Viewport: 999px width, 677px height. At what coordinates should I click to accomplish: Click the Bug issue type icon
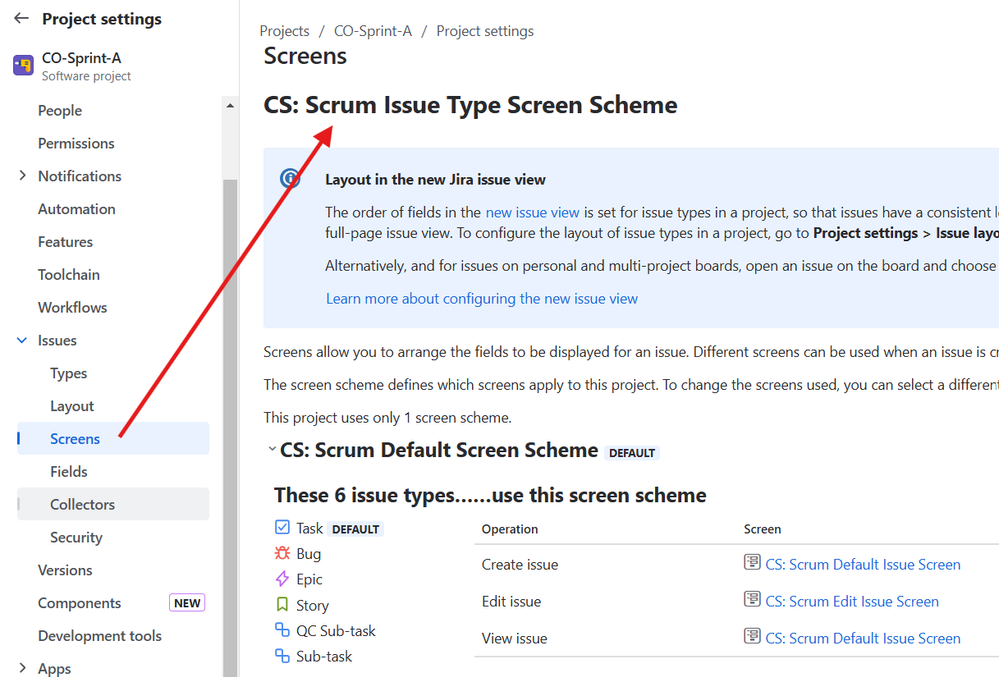tap(282, 553)
